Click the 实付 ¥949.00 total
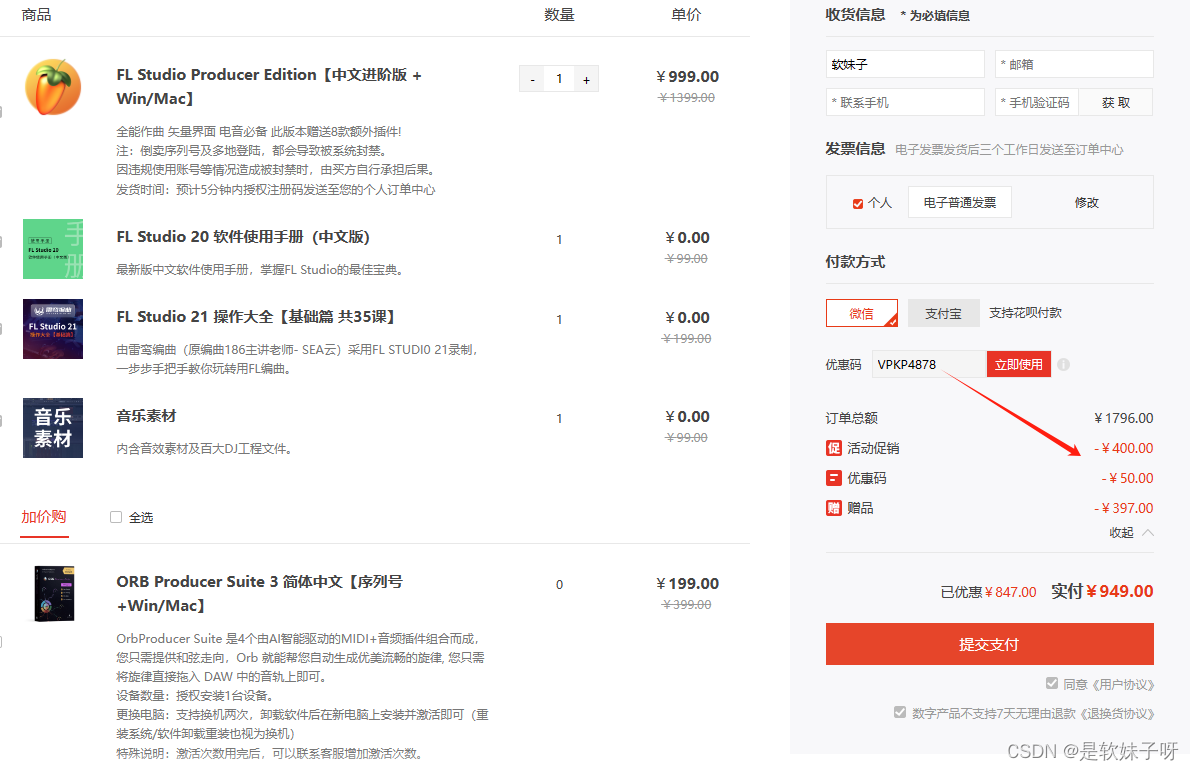1194x771 pixels. (x=1102, y=591)
